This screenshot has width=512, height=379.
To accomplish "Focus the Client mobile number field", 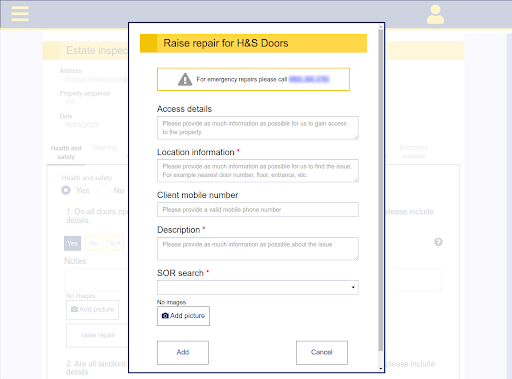I will tap(258, 210).
